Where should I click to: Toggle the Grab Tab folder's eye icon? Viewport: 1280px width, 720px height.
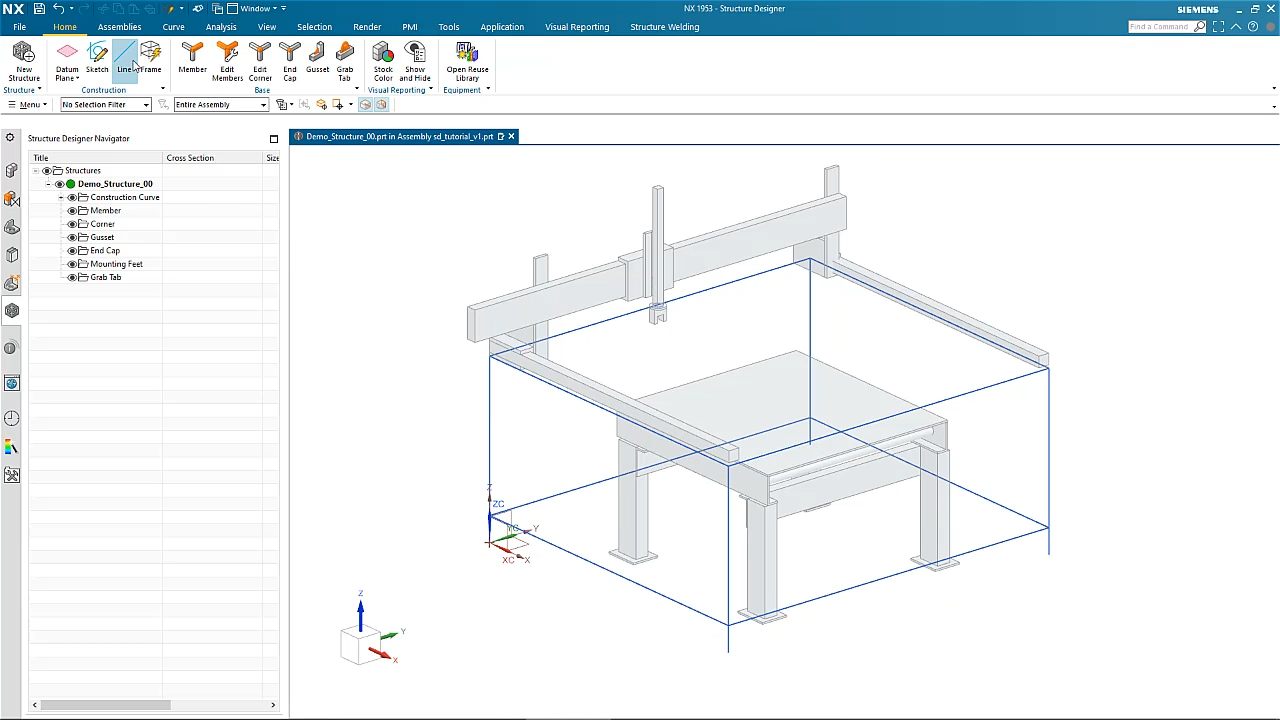(x=71, y=277)
